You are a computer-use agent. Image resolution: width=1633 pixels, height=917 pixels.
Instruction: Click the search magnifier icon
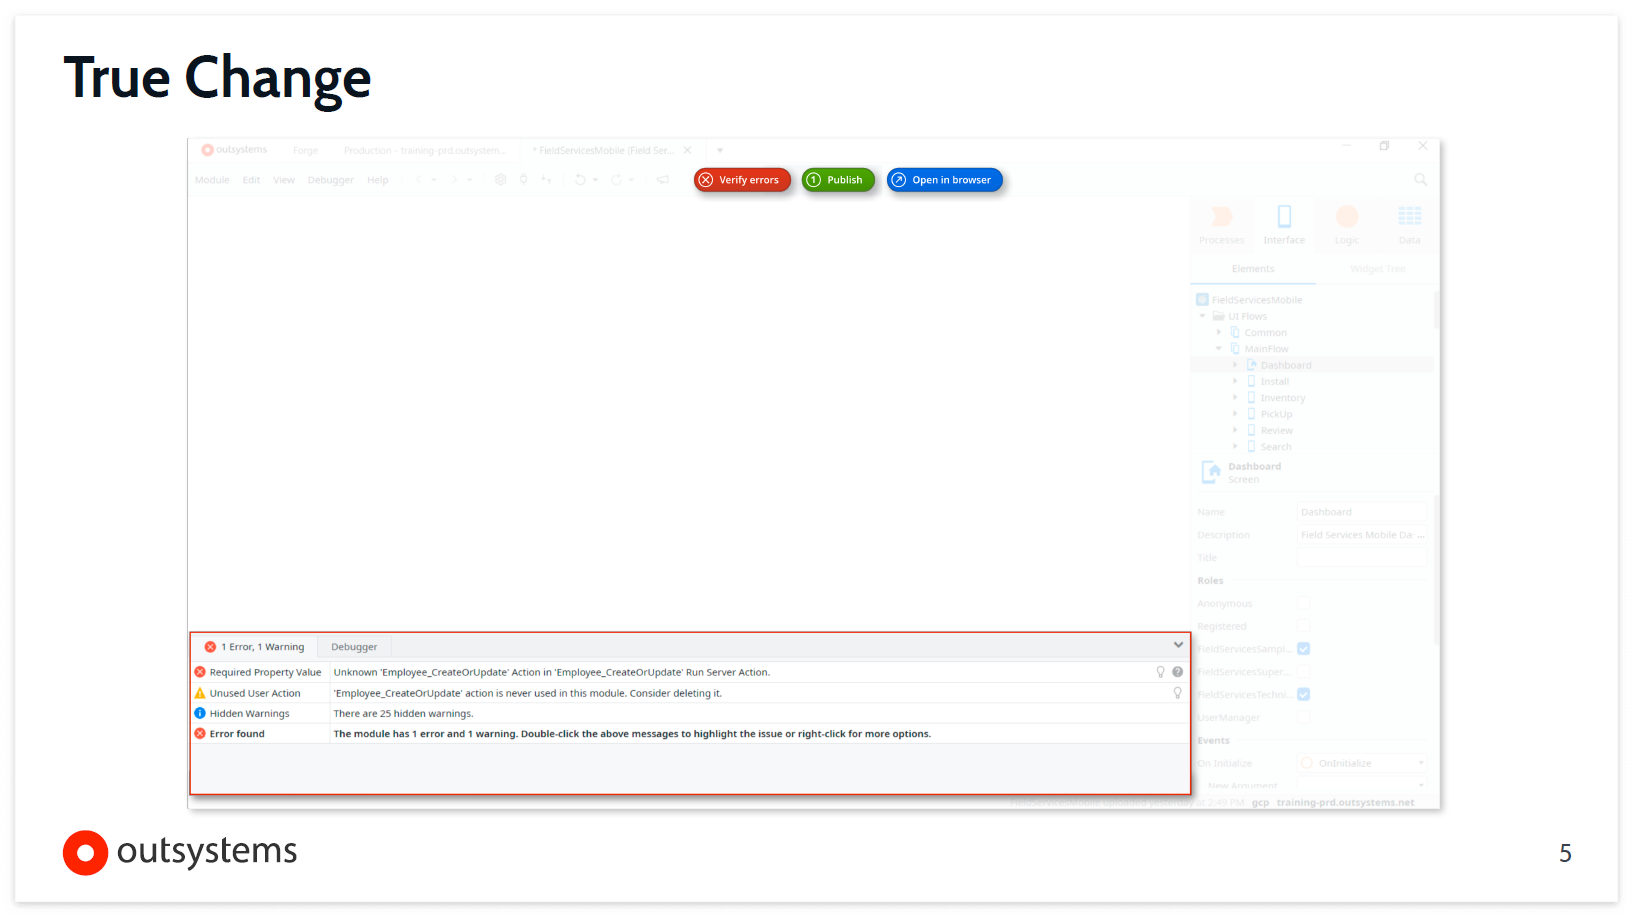pos(1420,180)
